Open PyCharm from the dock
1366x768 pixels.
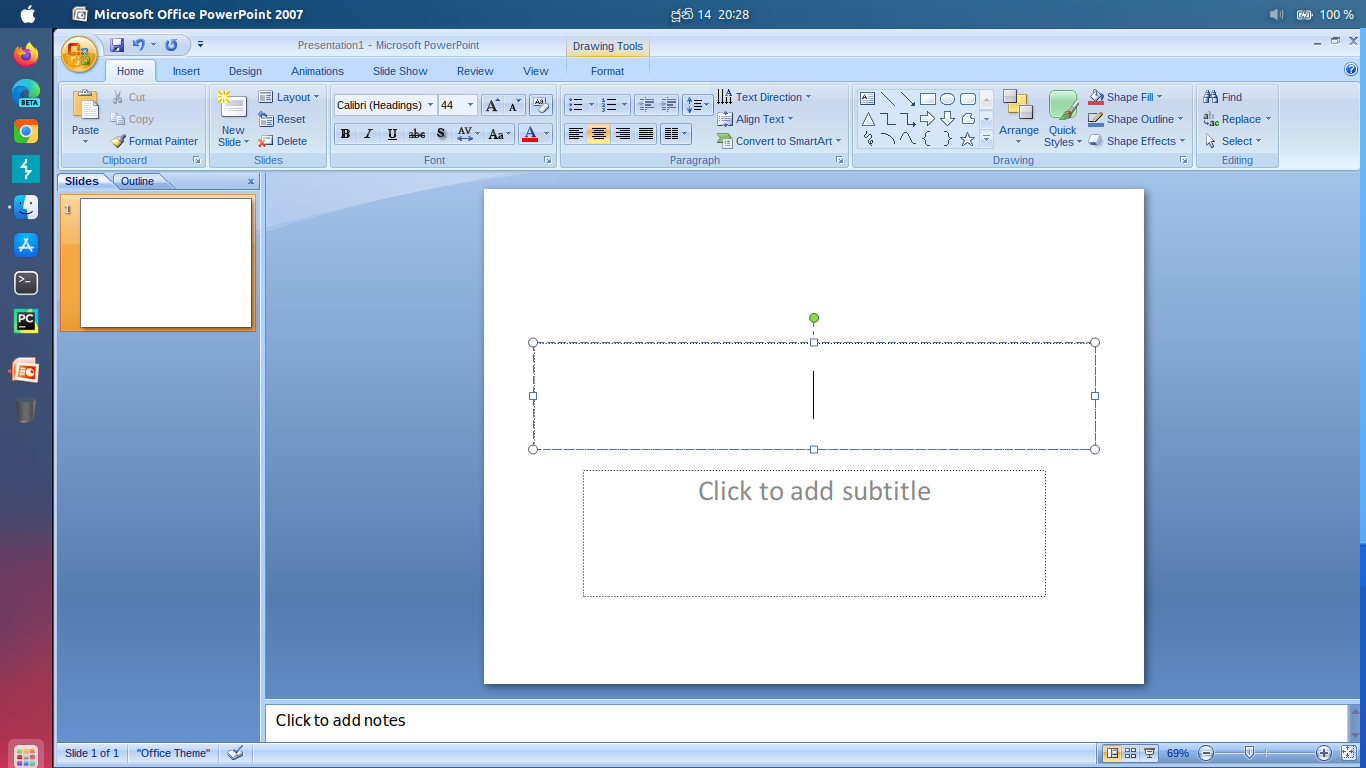26,321
